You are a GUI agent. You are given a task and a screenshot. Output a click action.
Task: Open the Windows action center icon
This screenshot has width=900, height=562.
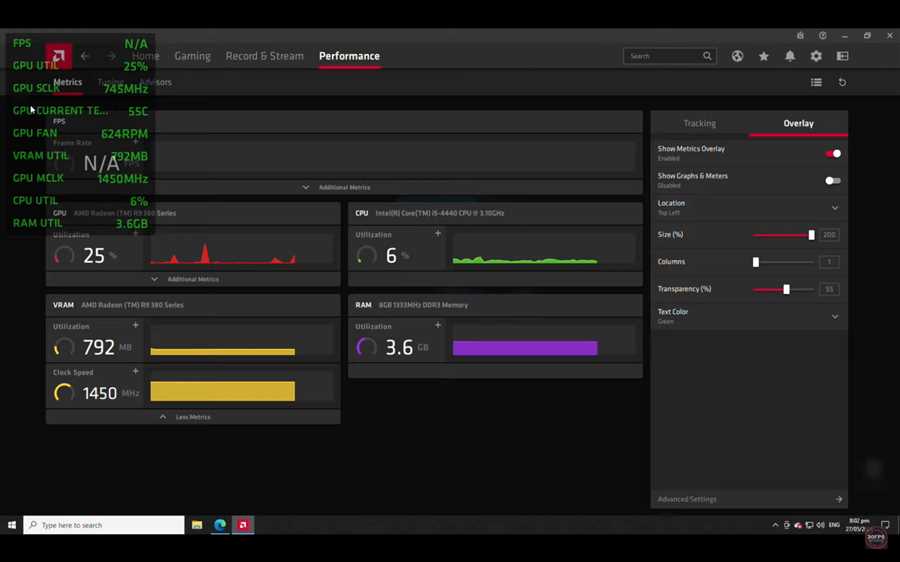pyautogui.click(x=885, y=525)
